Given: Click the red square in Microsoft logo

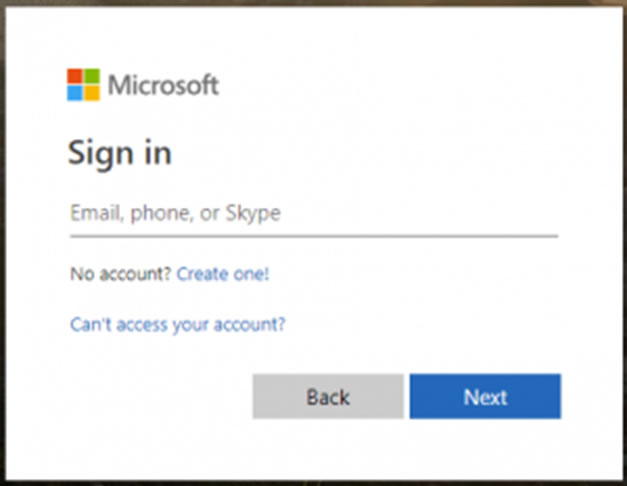Looking at the screenshot, I should [x=75, y=76].
